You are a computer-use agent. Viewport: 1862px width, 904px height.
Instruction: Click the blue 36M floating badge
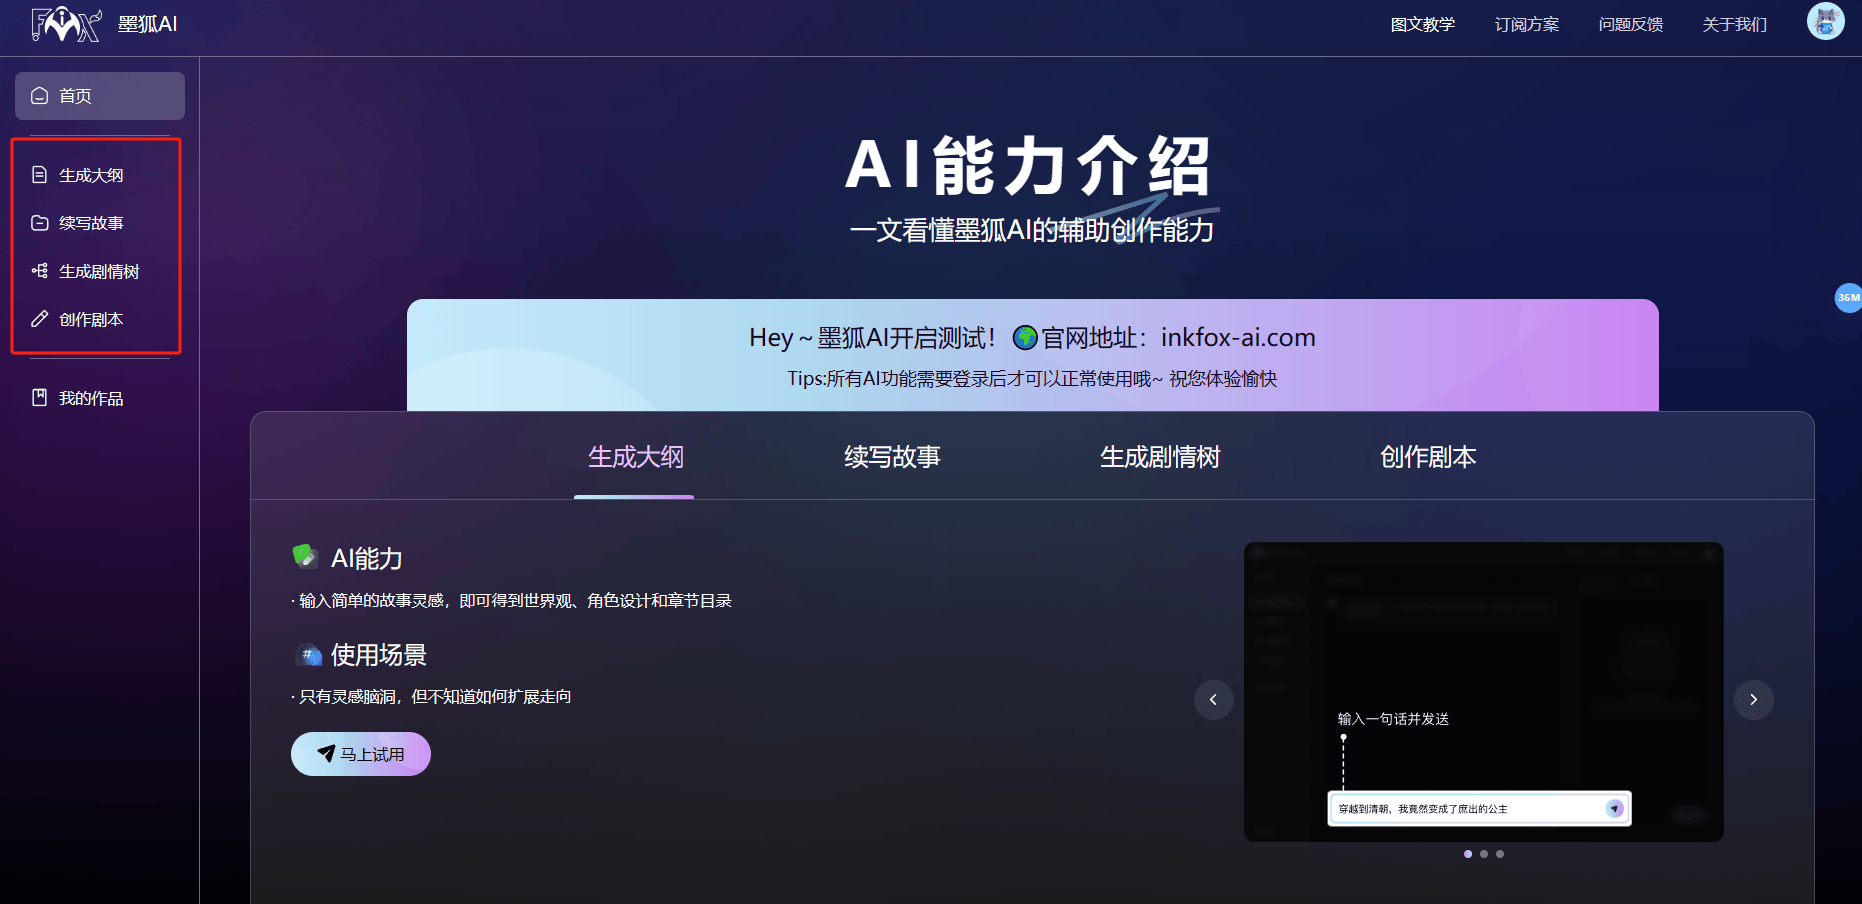point(1848,298)
